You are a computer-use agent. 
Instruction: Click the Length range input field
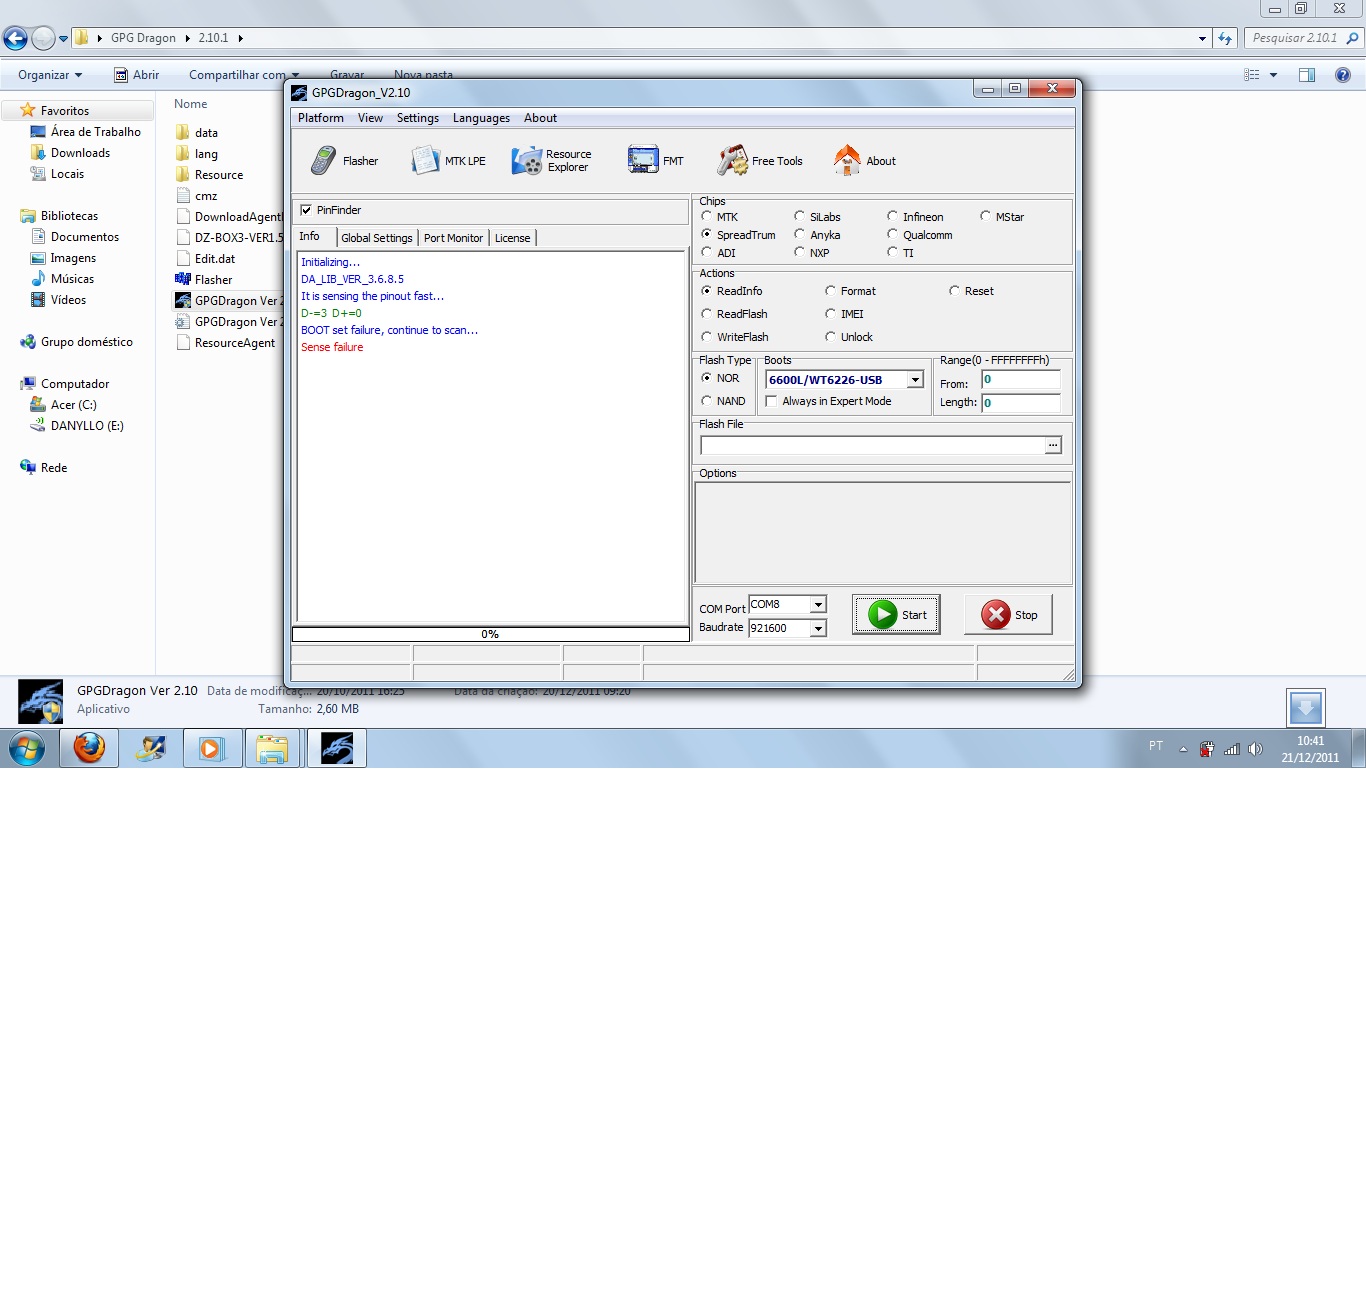coord(1020,403)
